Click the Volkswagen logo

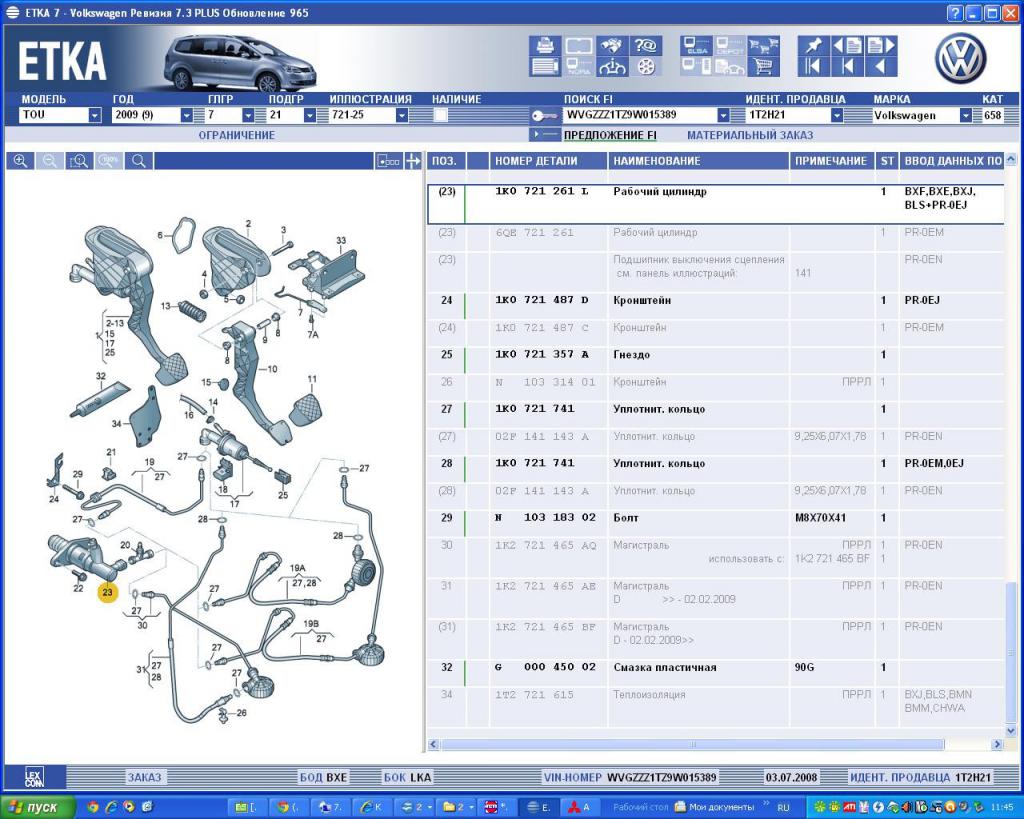[x=961, y=57]
